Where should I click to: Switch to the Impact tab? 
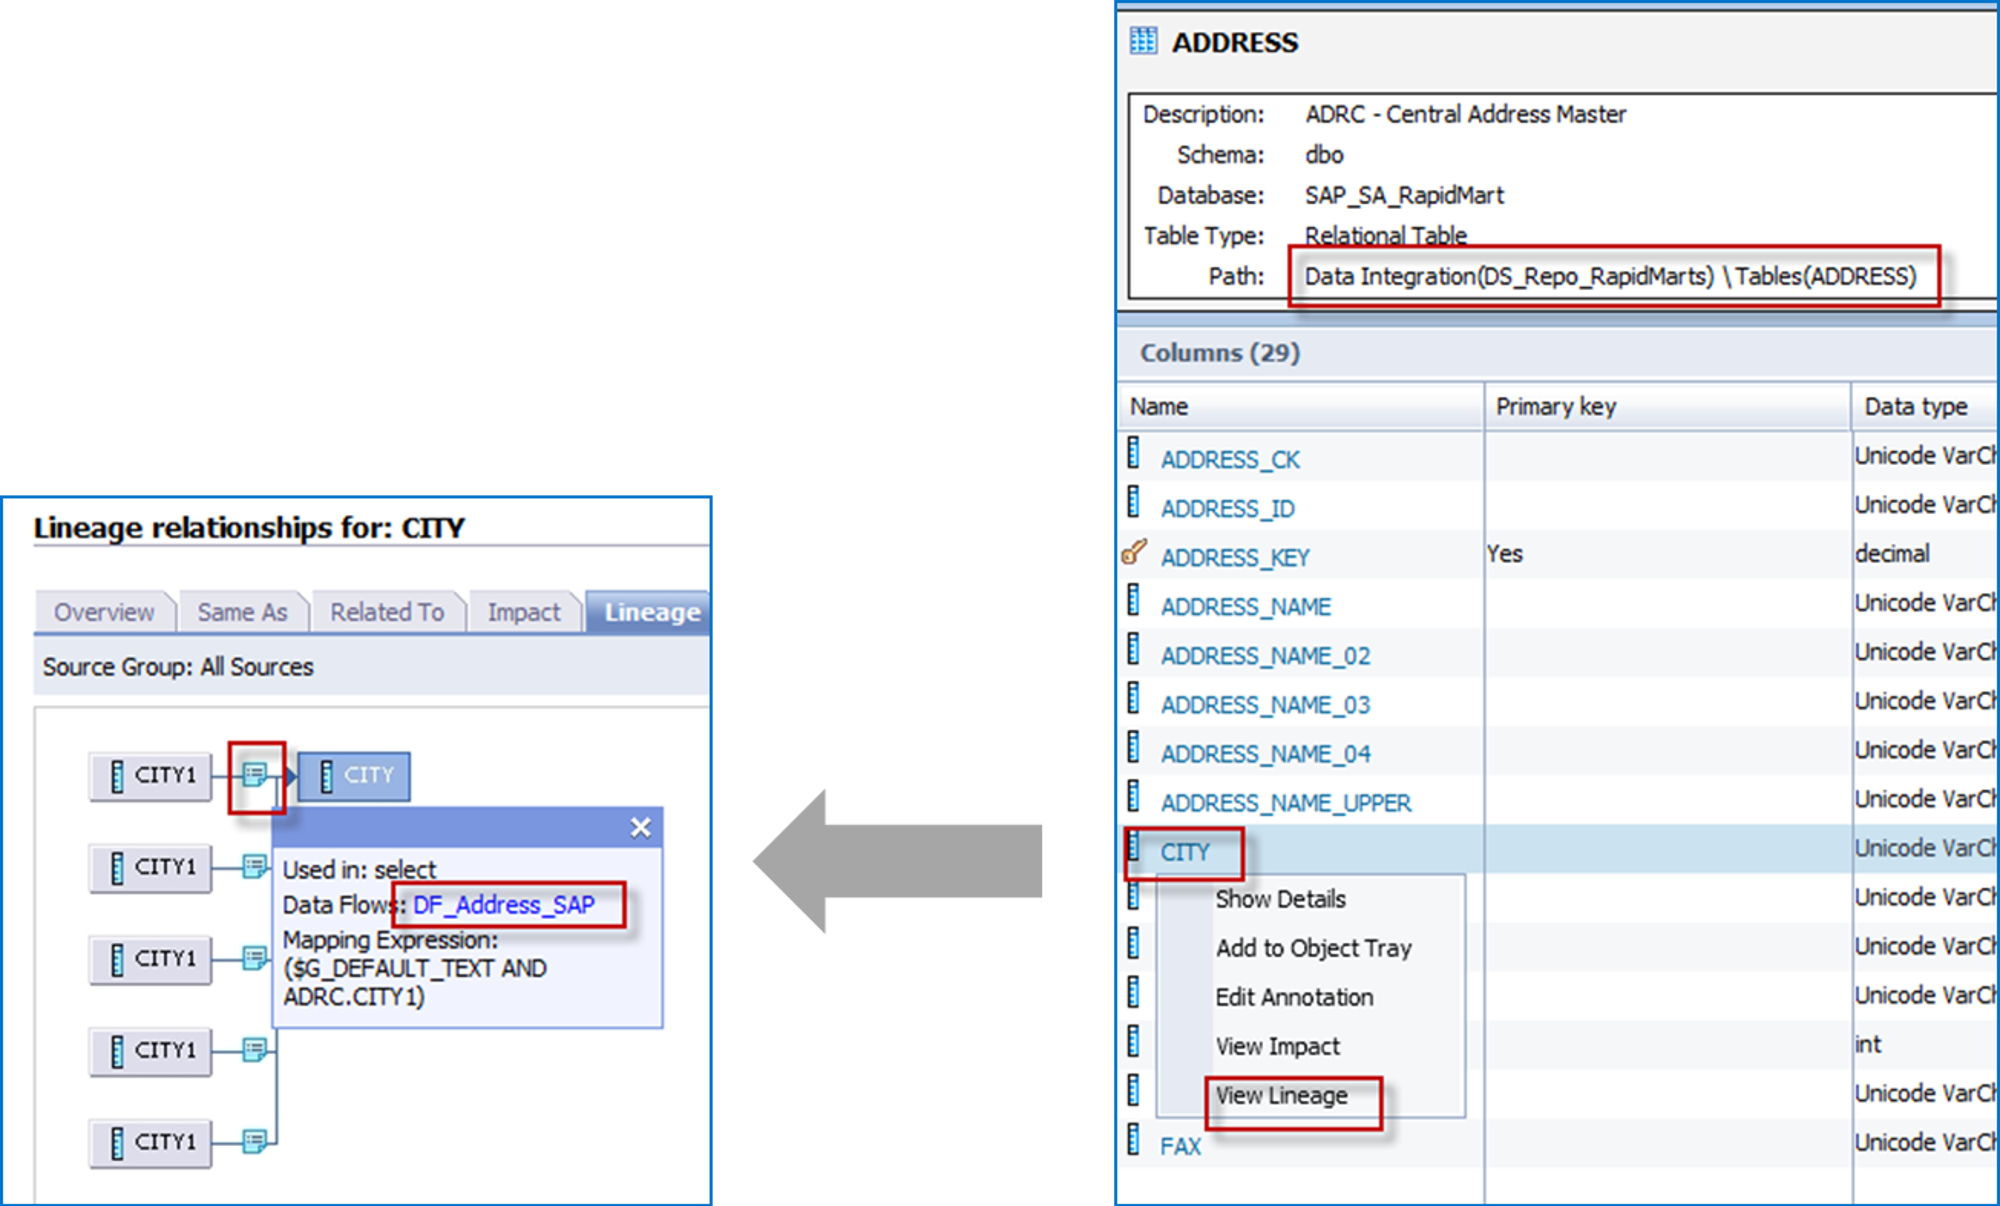coord(523,611)
